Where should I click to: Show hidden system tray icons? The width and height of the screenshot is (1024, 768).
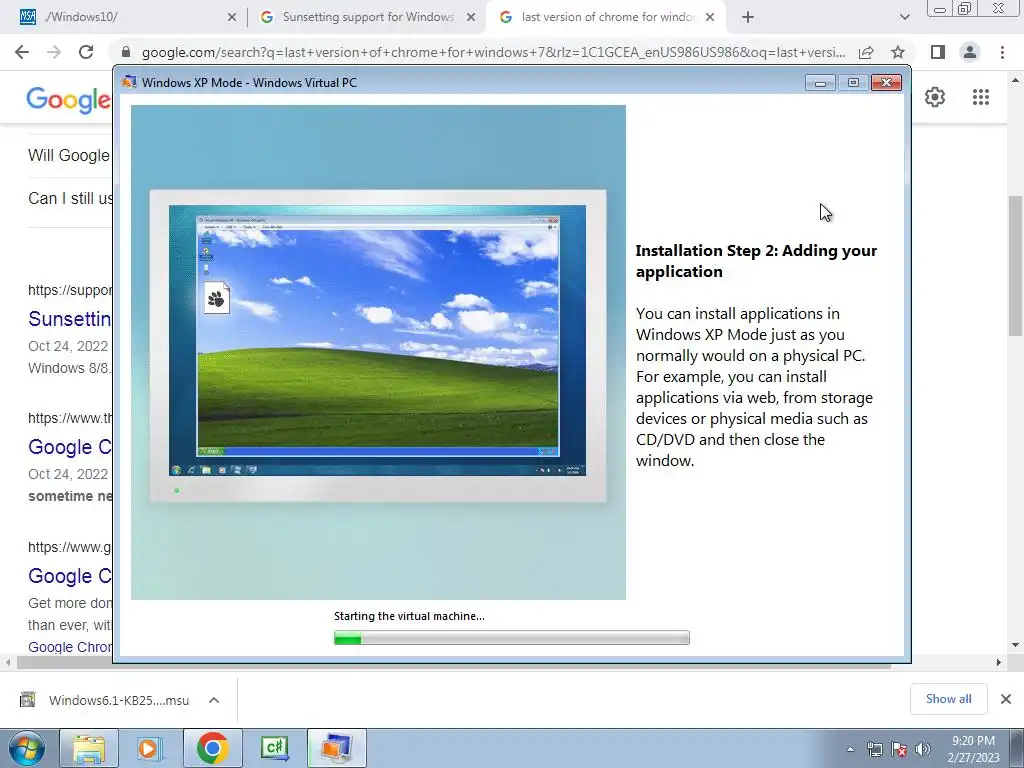[x=850, y=749]
